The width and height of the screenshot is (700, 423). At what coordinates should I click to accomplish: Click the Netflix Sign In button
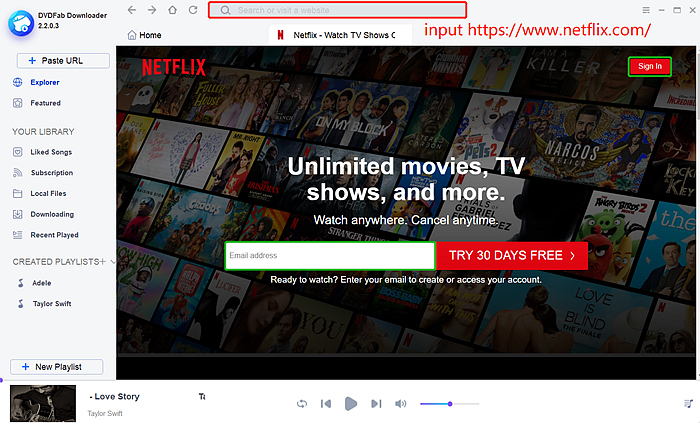tap(649, 66)
